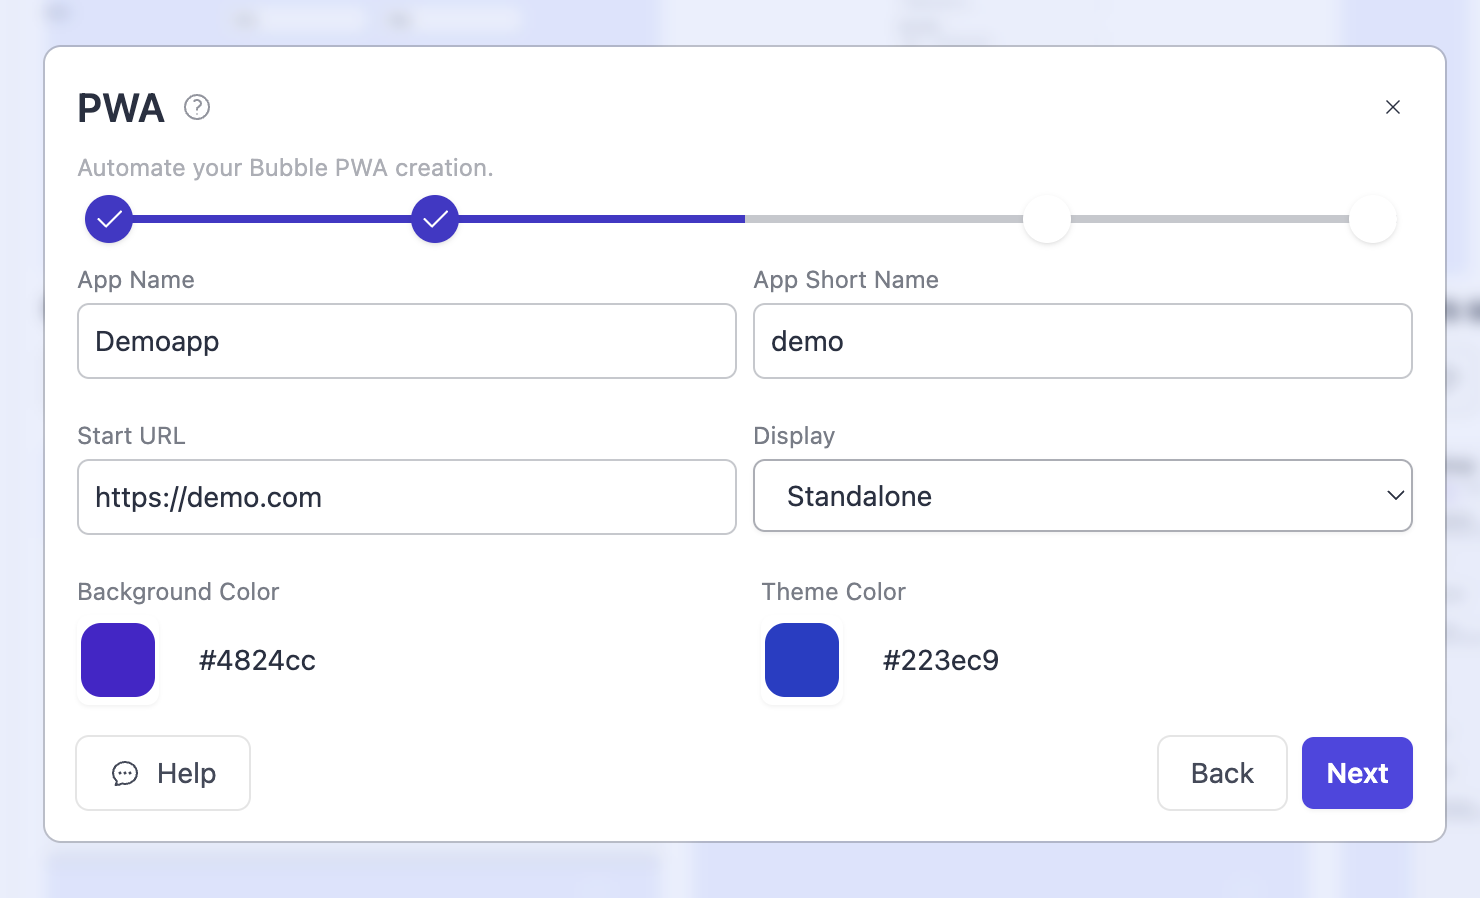The width and height of the screenshot is (1480, 898).
Task: Open the Theme Color blue swatch
Action: (802, 660)
